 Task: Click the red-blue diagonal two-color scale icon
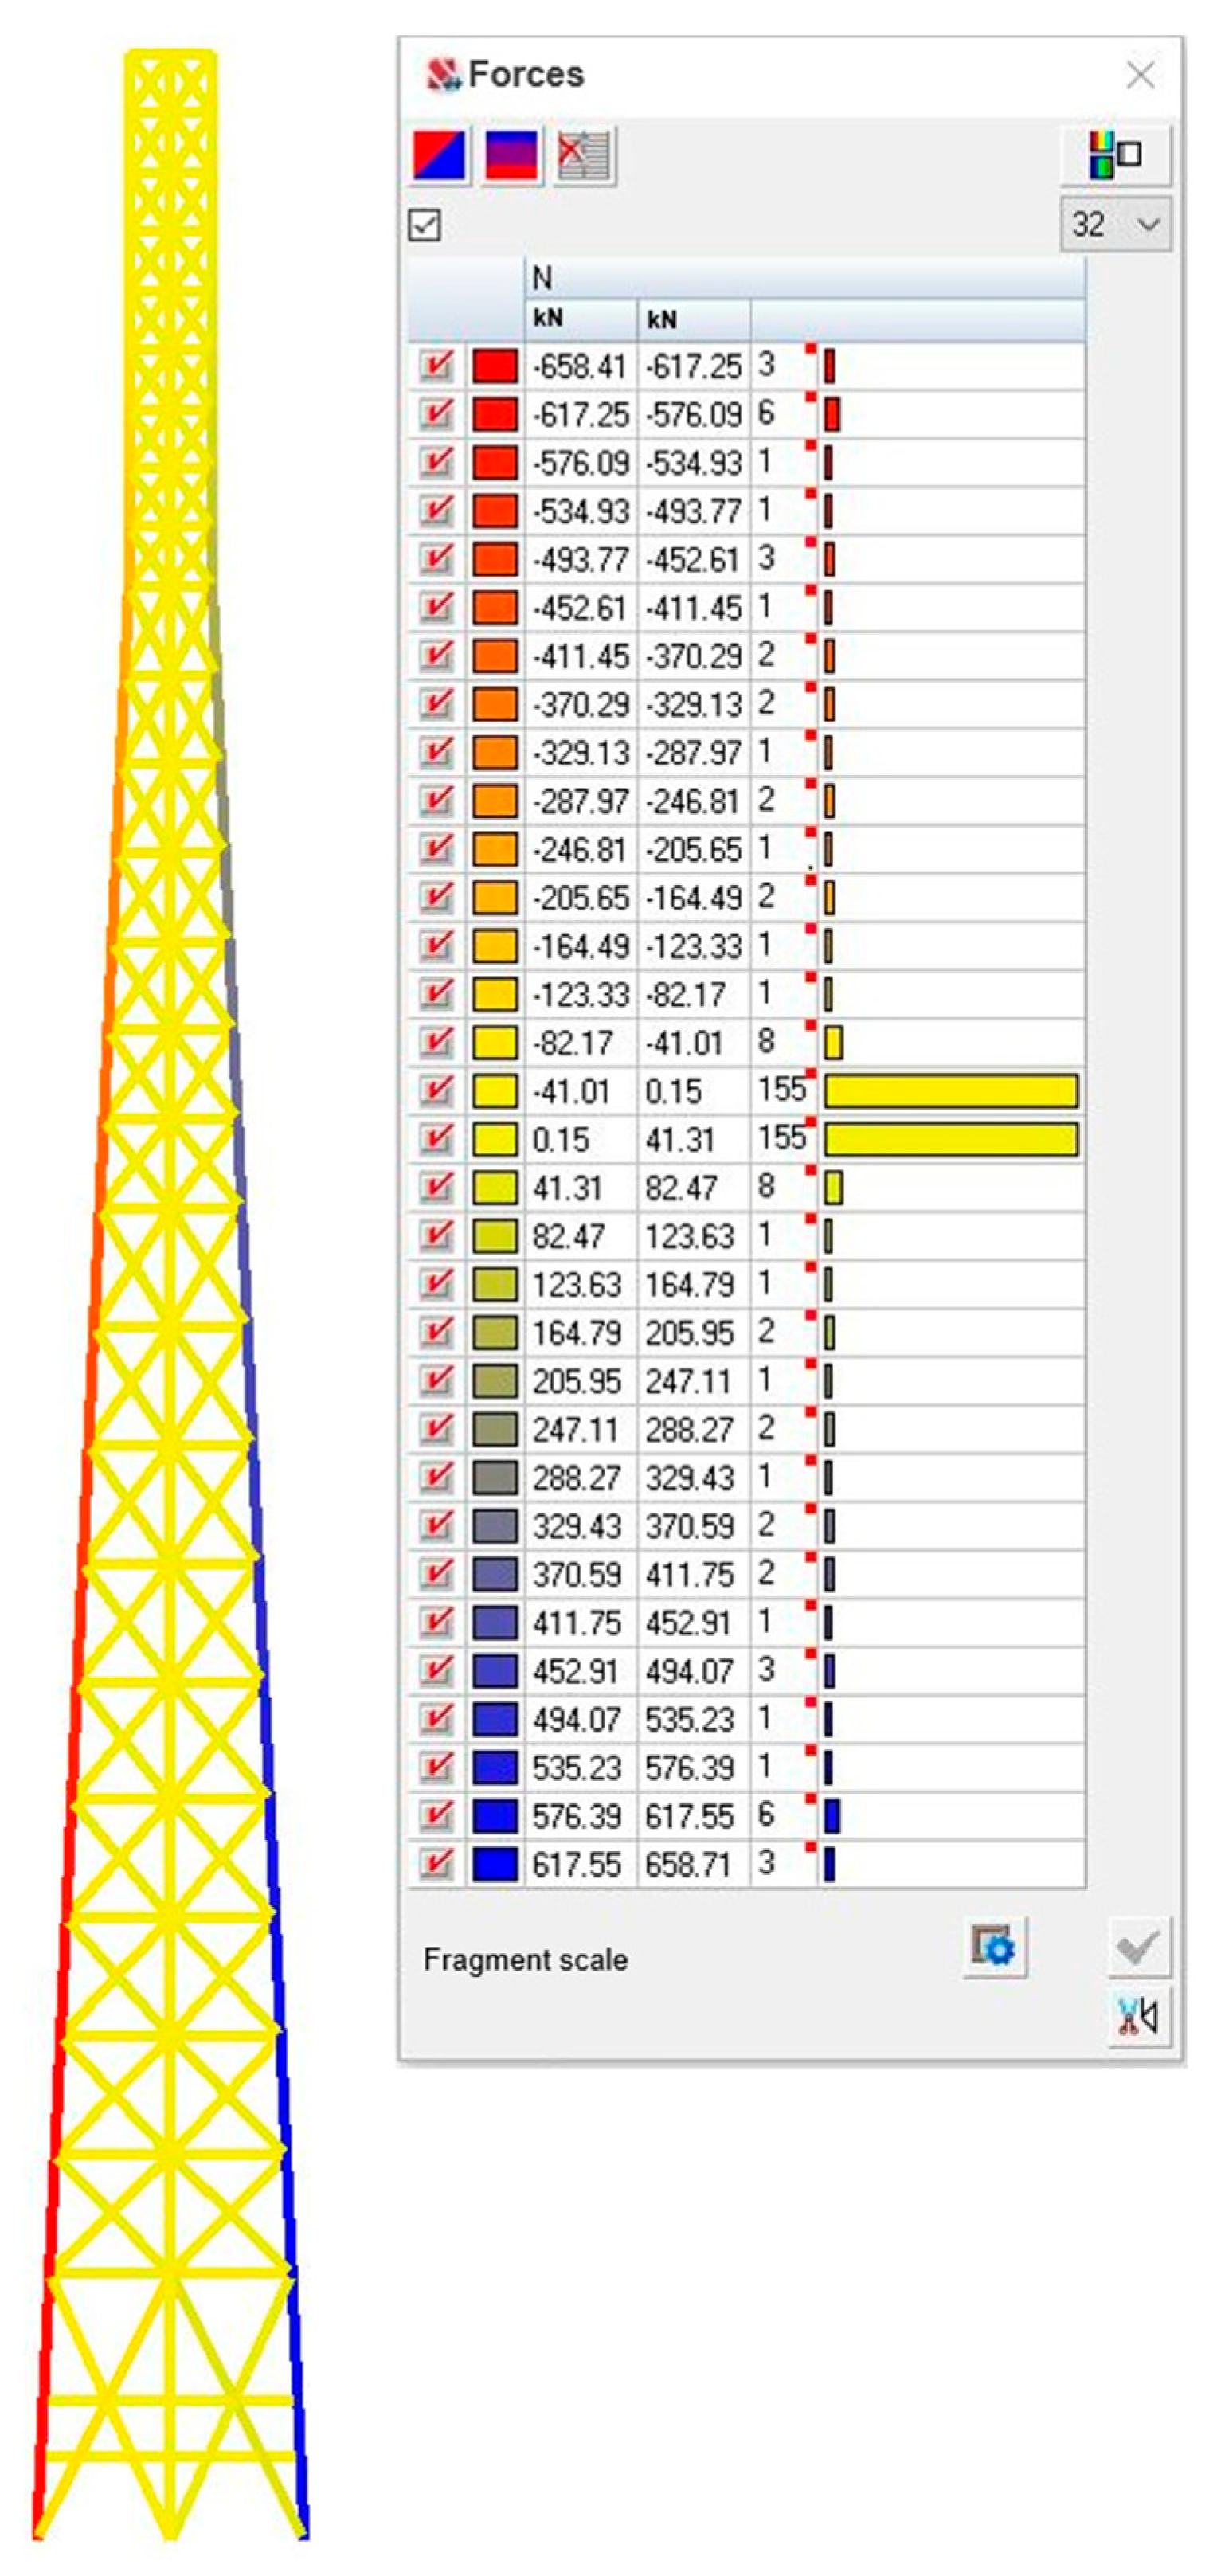(439, 156)
